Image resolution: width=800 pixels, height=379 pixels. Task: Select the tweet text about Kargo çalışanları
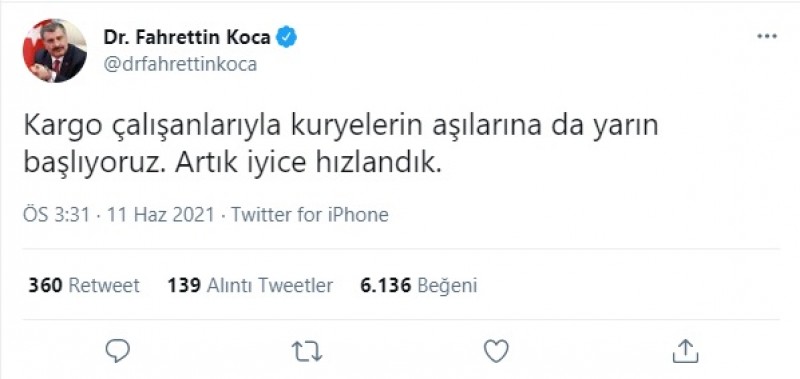[341, 145]
